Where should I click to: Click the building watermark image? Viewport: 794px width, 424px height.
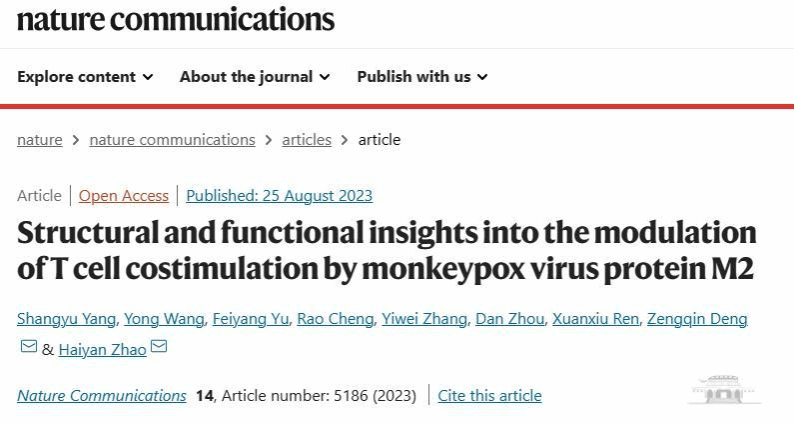pyautogui.click(x=724, y=390)
